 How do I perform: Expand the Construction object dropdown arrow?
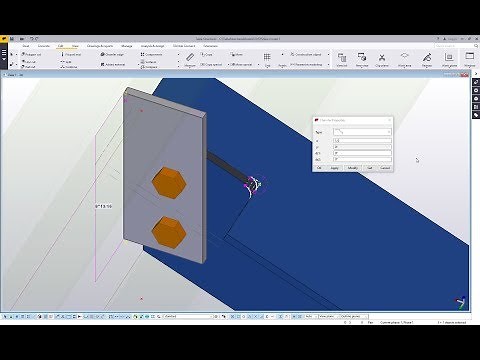pos(328,54)
